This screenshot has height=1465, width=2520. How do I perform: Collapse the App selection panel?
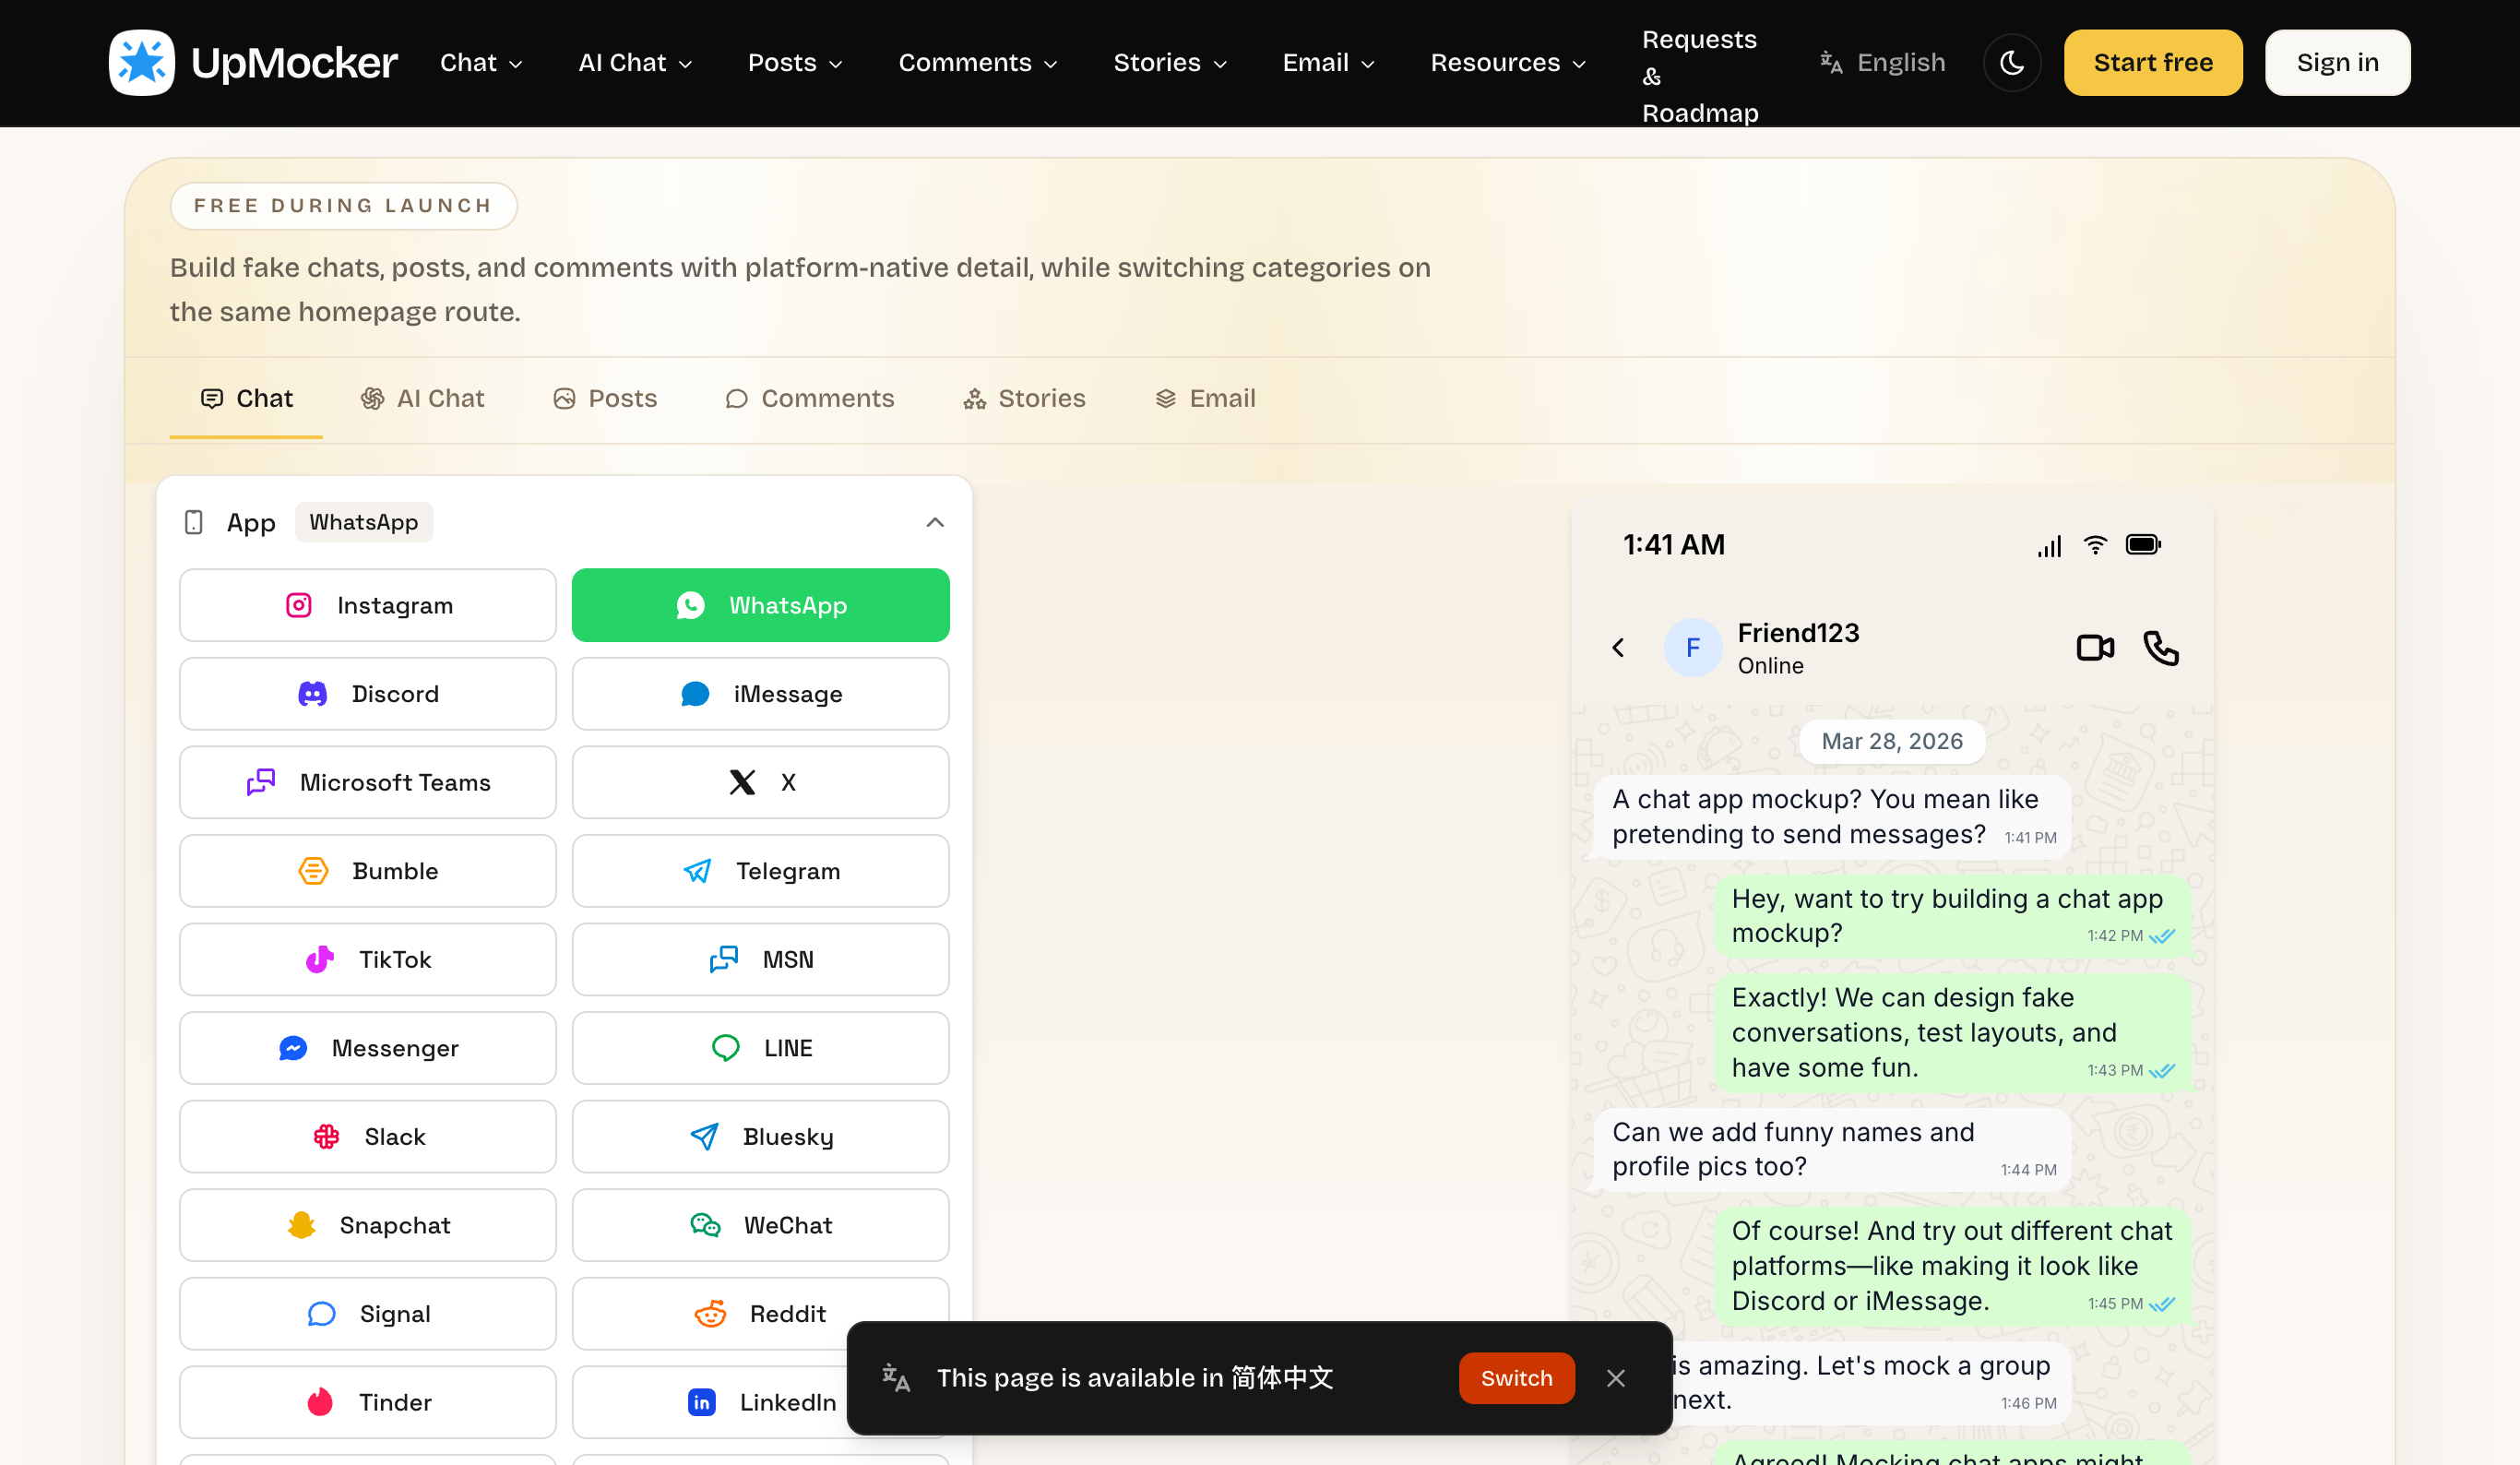(934, 522)
